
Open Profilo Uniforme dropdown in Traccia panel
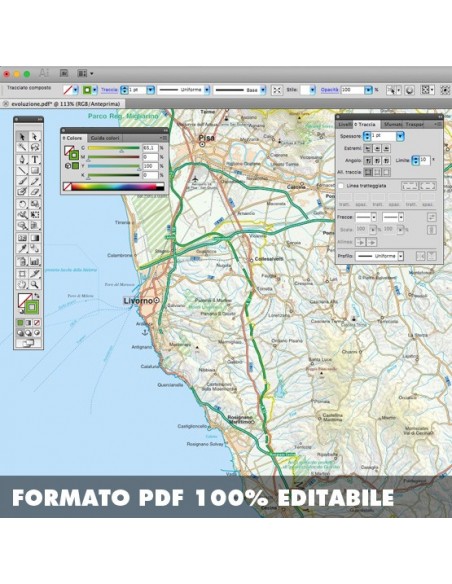tap(401, 256)
